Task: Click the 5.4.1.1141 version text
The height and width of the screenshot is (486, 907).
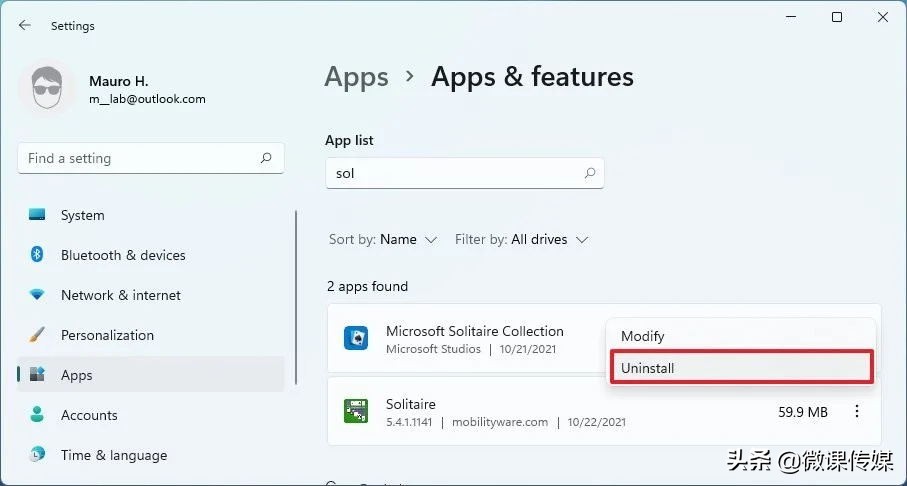Action: (409, 422)
